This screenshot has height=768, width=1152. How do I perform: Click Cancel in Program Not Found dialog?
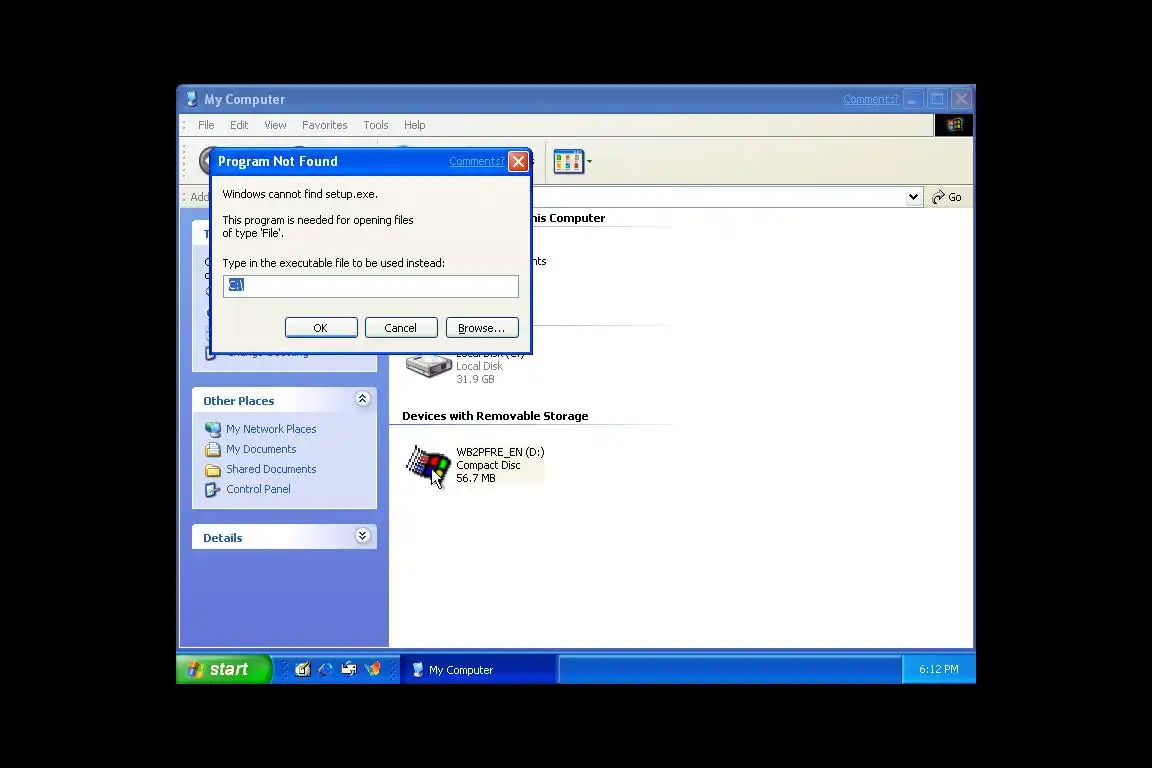click(x=401, y=328)
